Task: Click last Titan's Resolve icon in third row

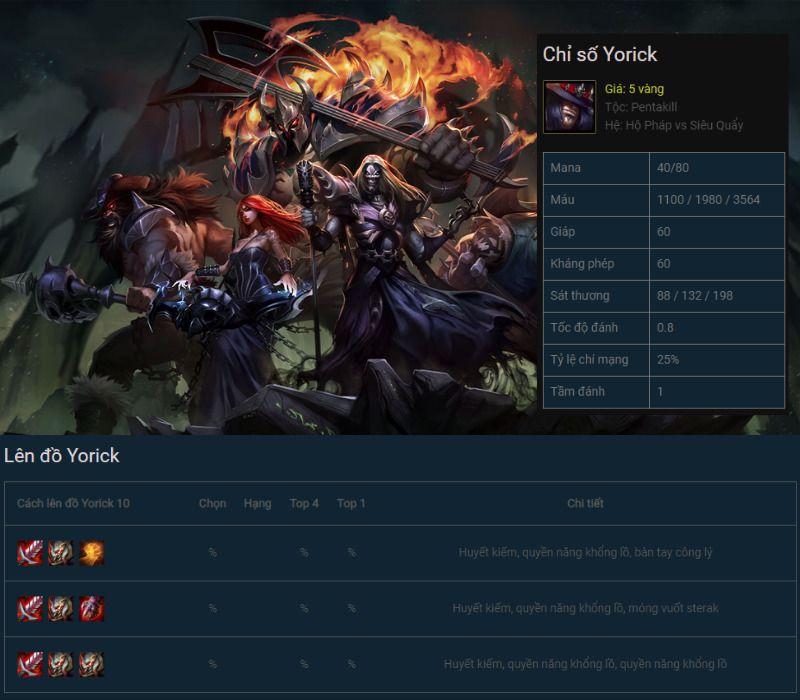Action: tap(91, 664)
